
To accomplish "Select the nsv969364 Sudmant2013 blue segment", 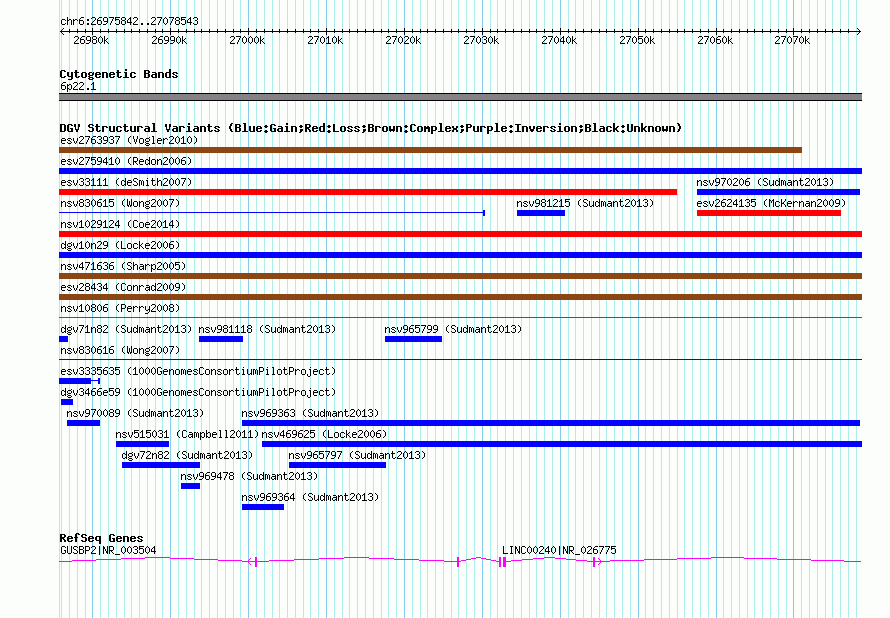I will pyautogui.click(x=263, y=507).
